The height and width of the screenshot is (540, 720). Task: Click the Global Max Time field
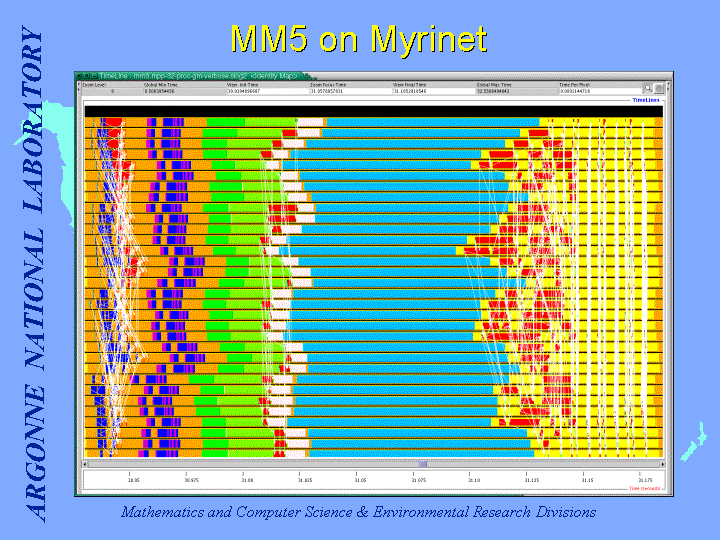[x=516, y=91]
